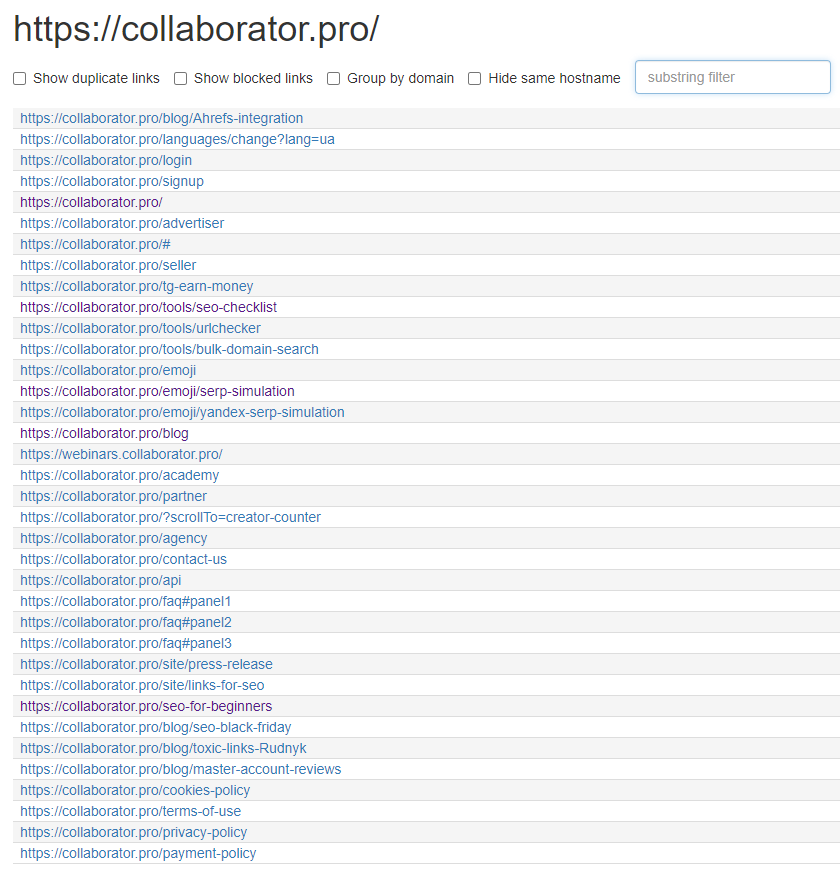
Task: Open the serp-simulation emoji link
Action: 157,391
